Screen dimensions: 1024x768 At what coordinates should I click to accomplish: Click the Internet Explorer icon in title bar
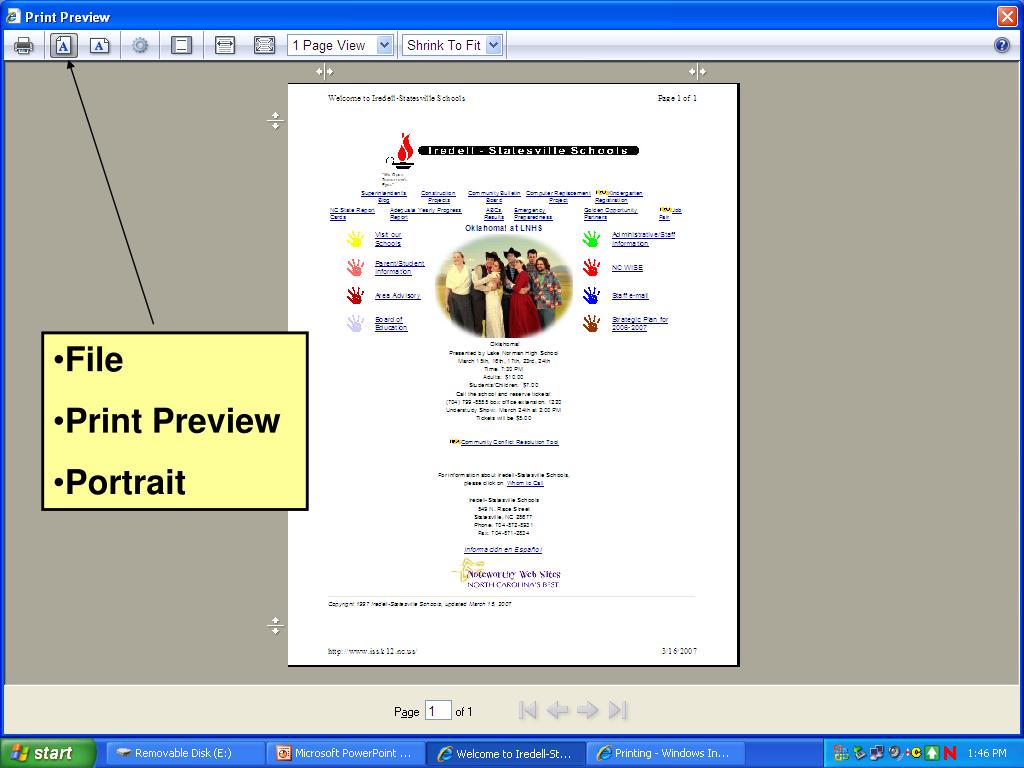(x=13, y=16)
